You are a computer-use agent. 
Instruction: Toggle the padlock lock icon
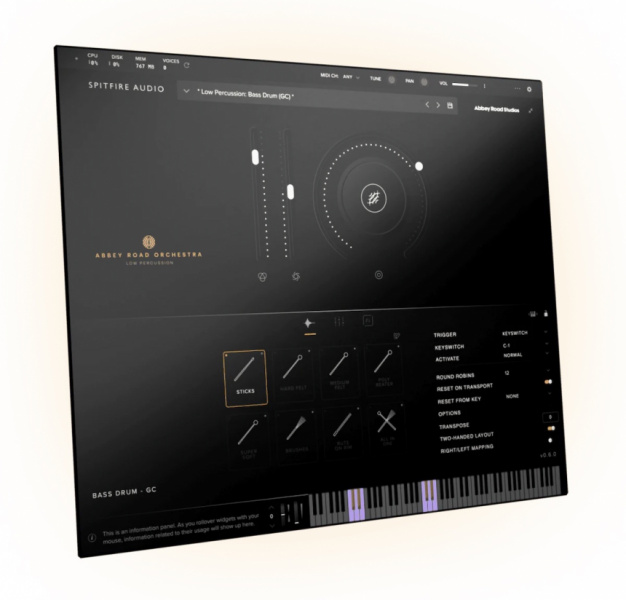[546, 313]
